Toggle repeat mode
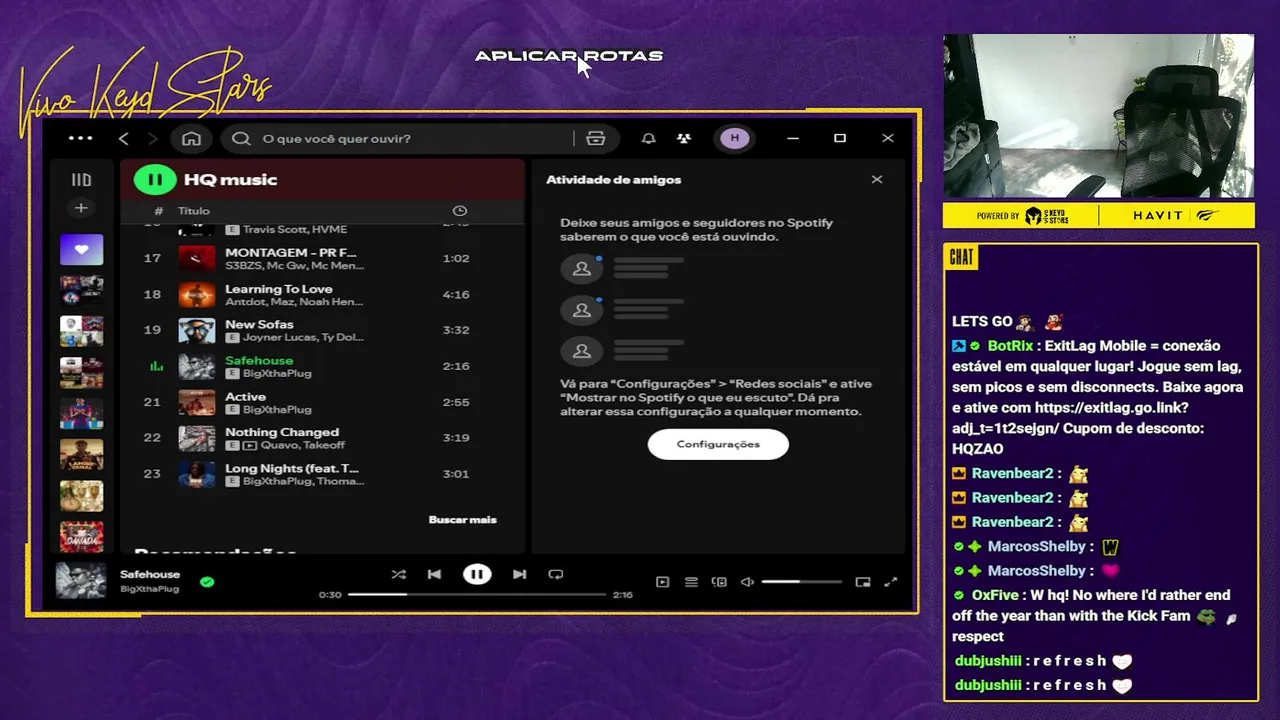 pyautogui.click(x=556, y=575)
